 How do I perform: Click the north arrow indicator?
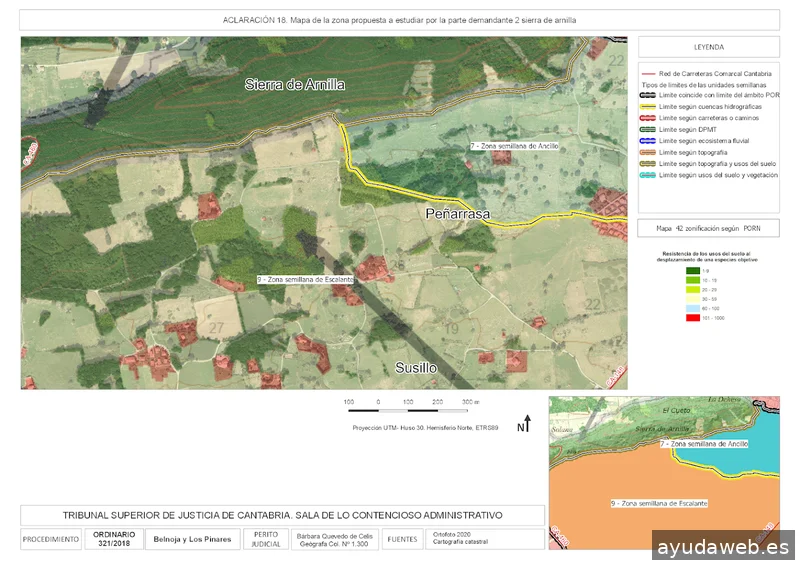(526, 424)
